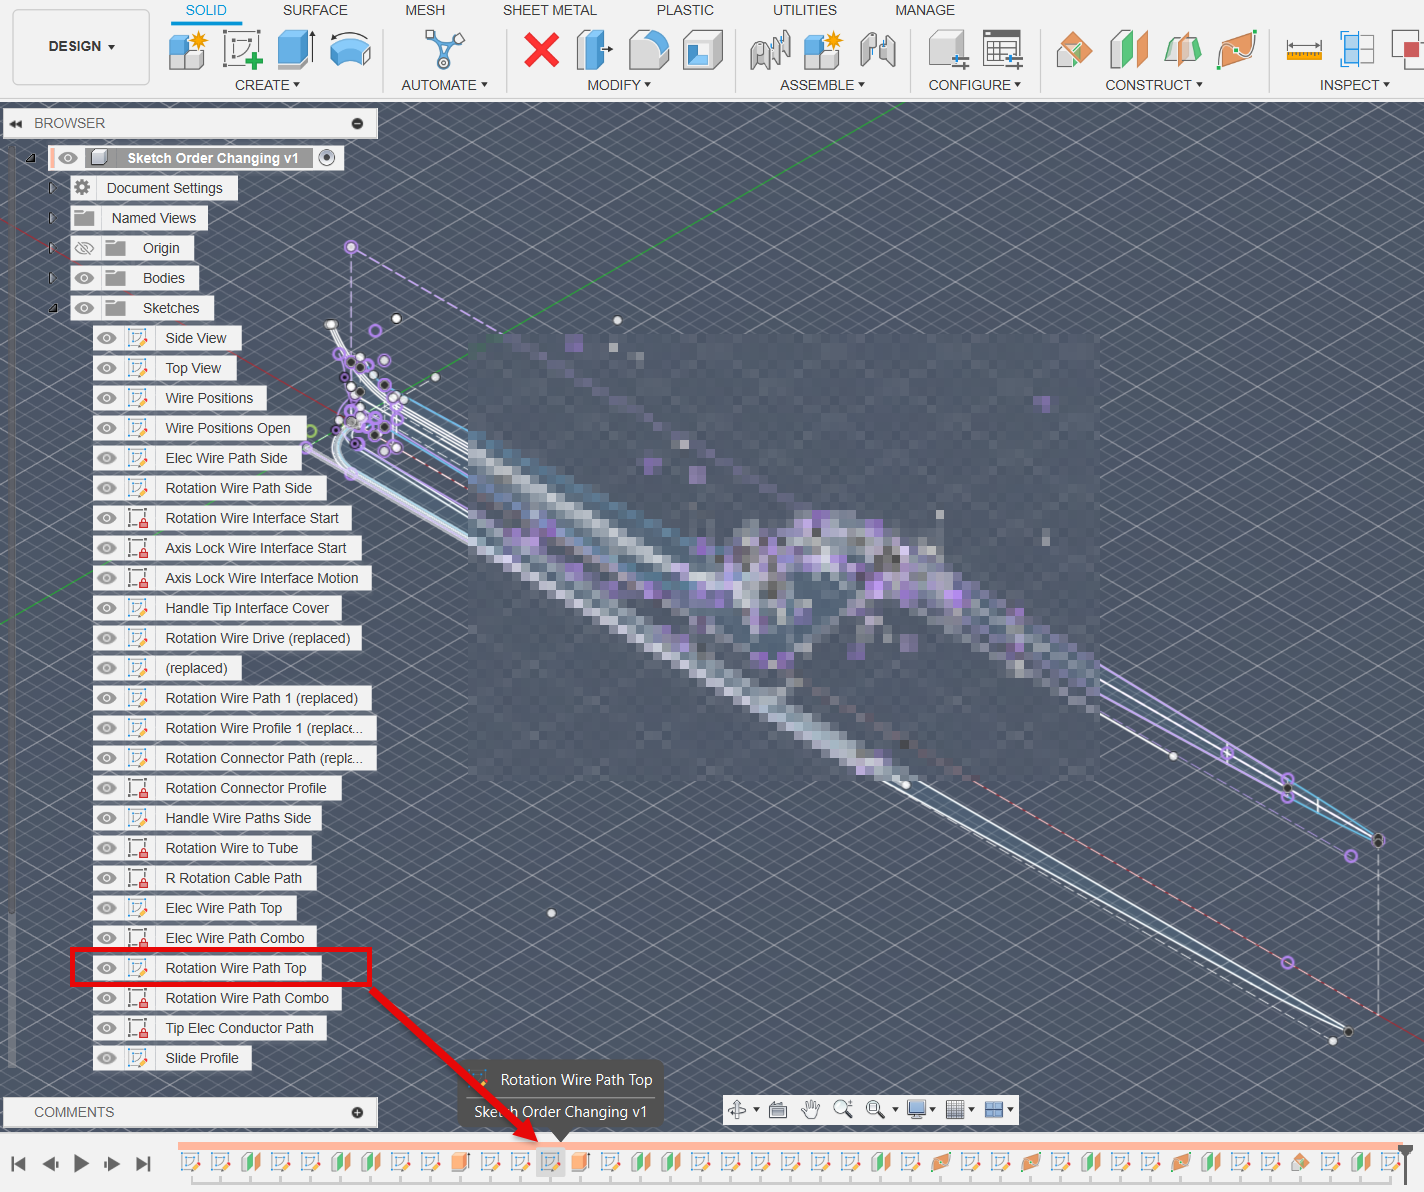Select the Create Sketch tool
The width and height of the screenshot is (1424, 1192).
(243, 50)
